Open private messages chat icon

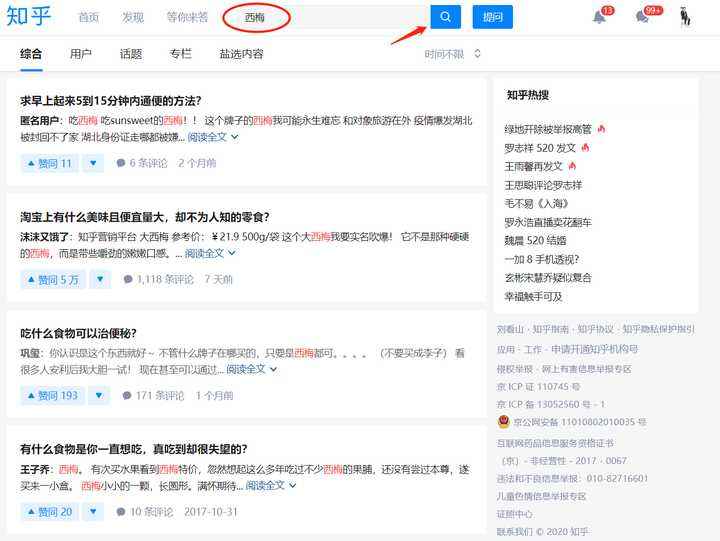(642, 17)
